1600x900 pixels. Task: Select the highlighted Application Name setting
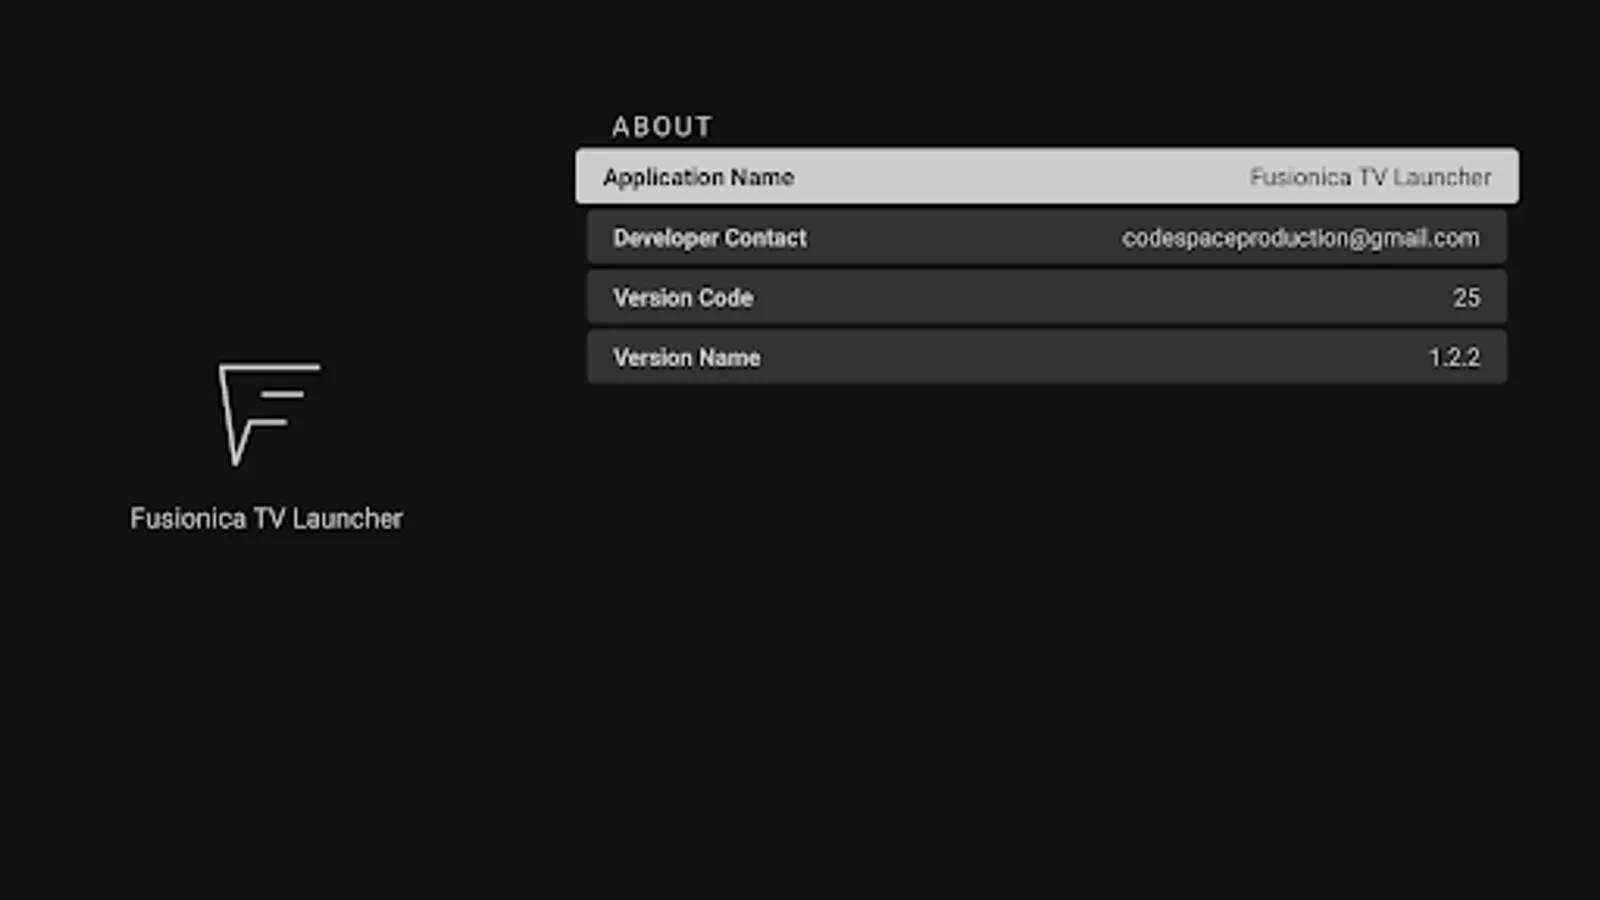(1046, 176)
